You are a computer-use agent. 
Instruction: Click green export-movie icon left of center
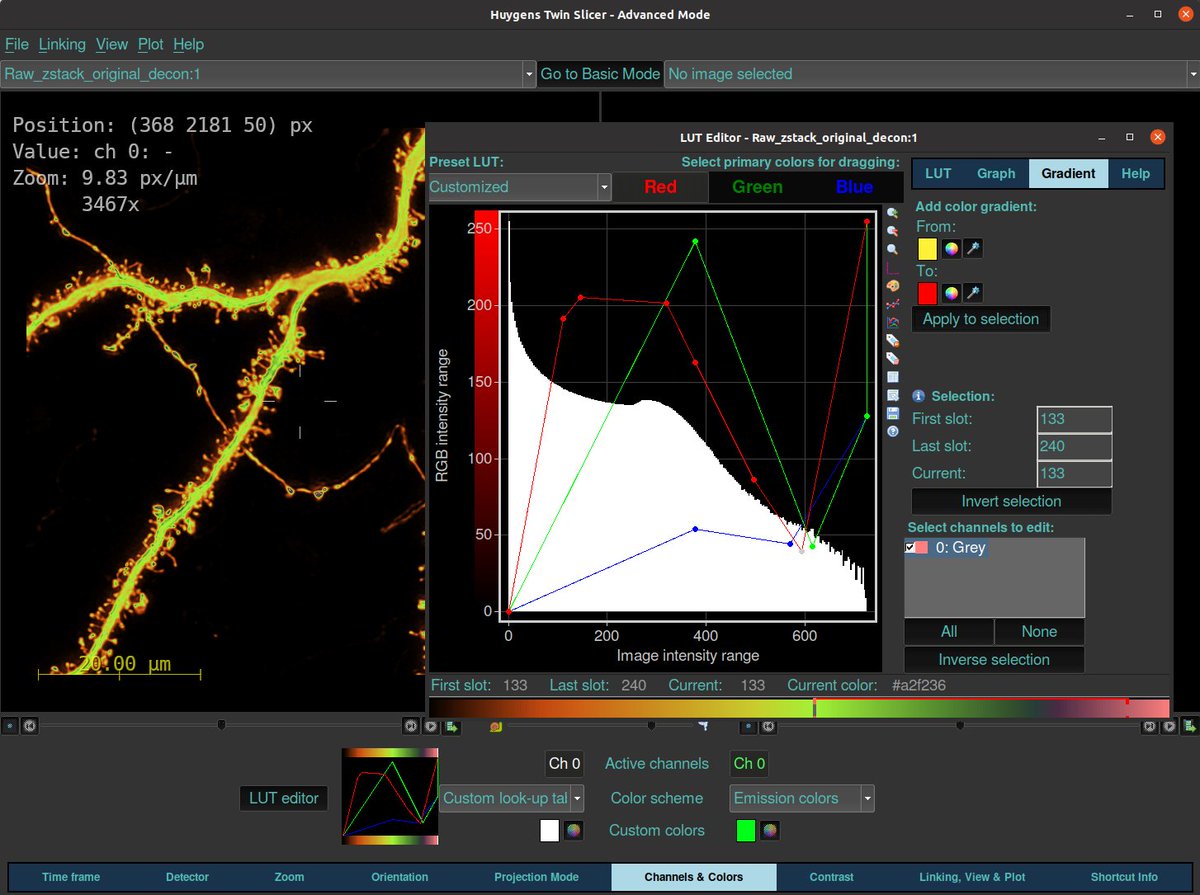tap(452, 726)
